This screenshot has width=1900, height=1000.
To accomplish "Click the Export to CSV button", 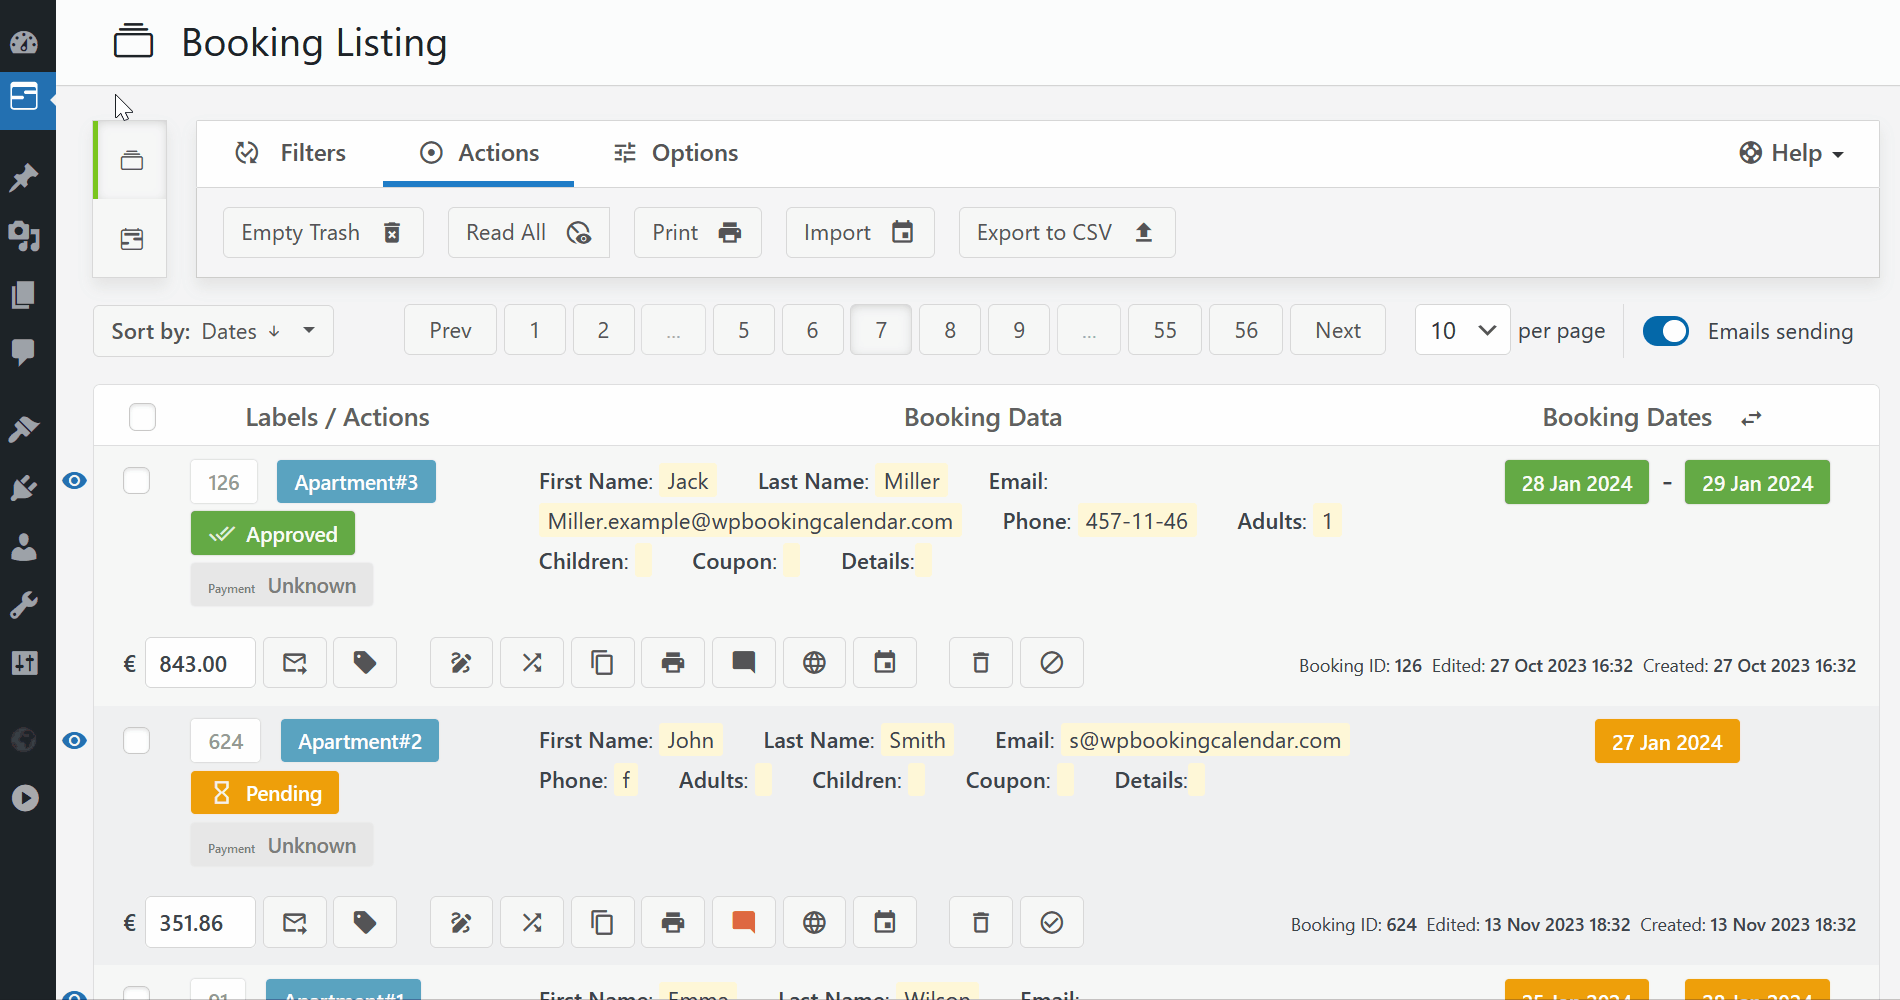I will (x=1066, y=233).
